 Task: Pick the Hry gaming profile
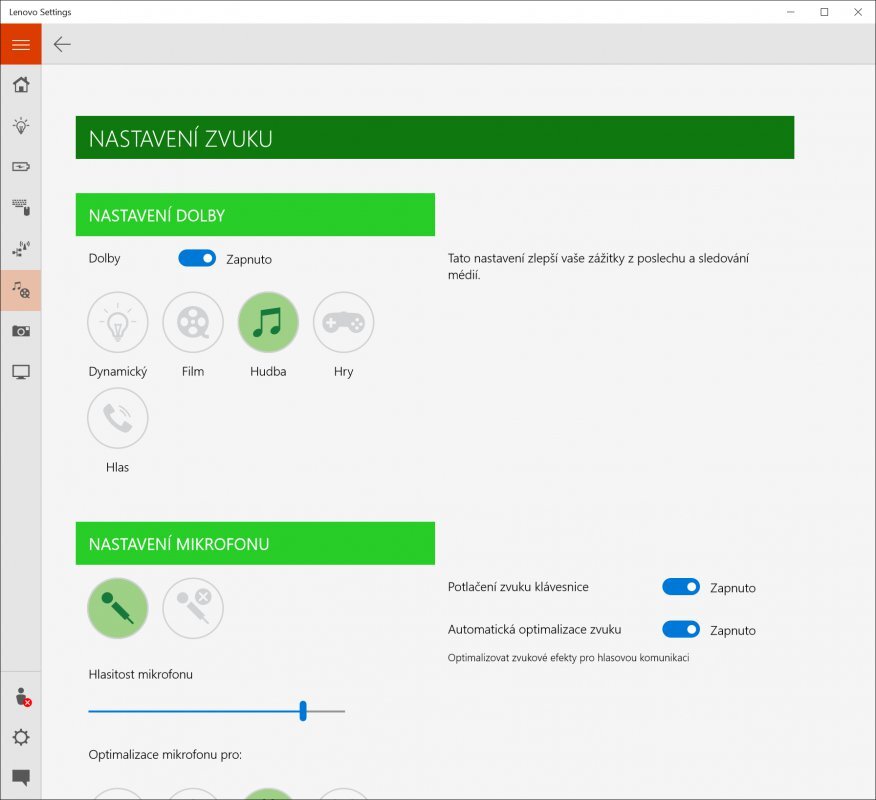pyautogui.click(x=343, y=322)
